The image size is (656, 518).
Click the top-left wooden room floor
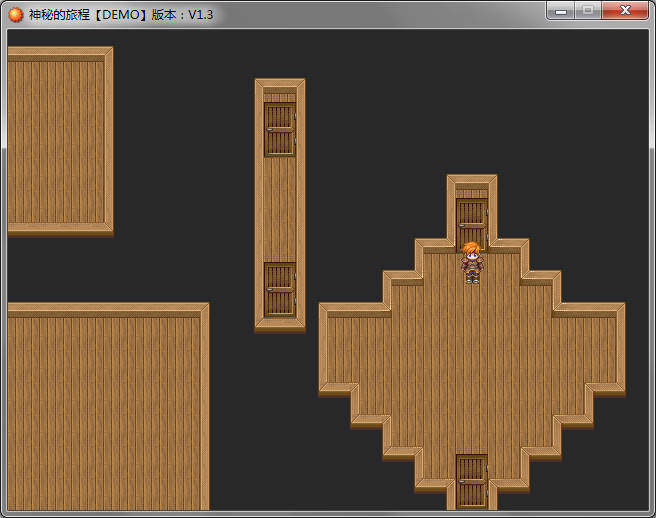pos(56,140)
